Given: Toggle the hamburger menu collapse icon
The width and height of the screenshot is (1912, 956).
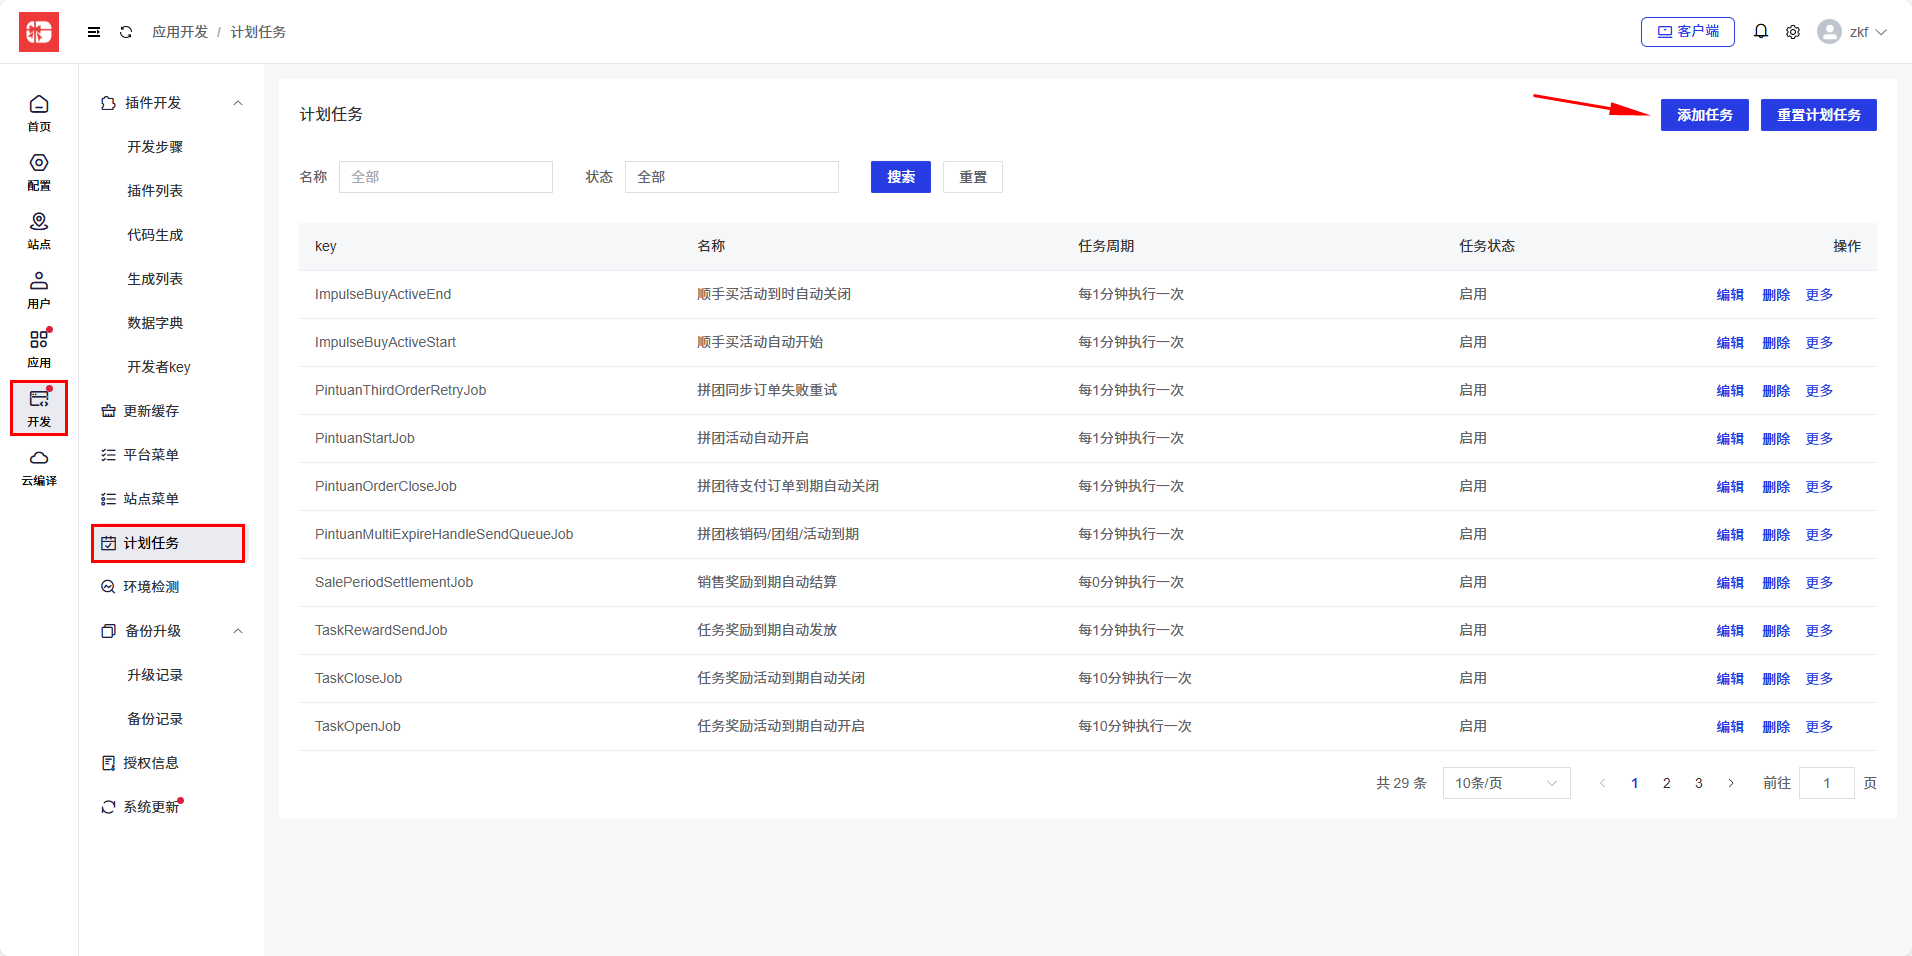Looking at the screenshot, I should 94,32.
